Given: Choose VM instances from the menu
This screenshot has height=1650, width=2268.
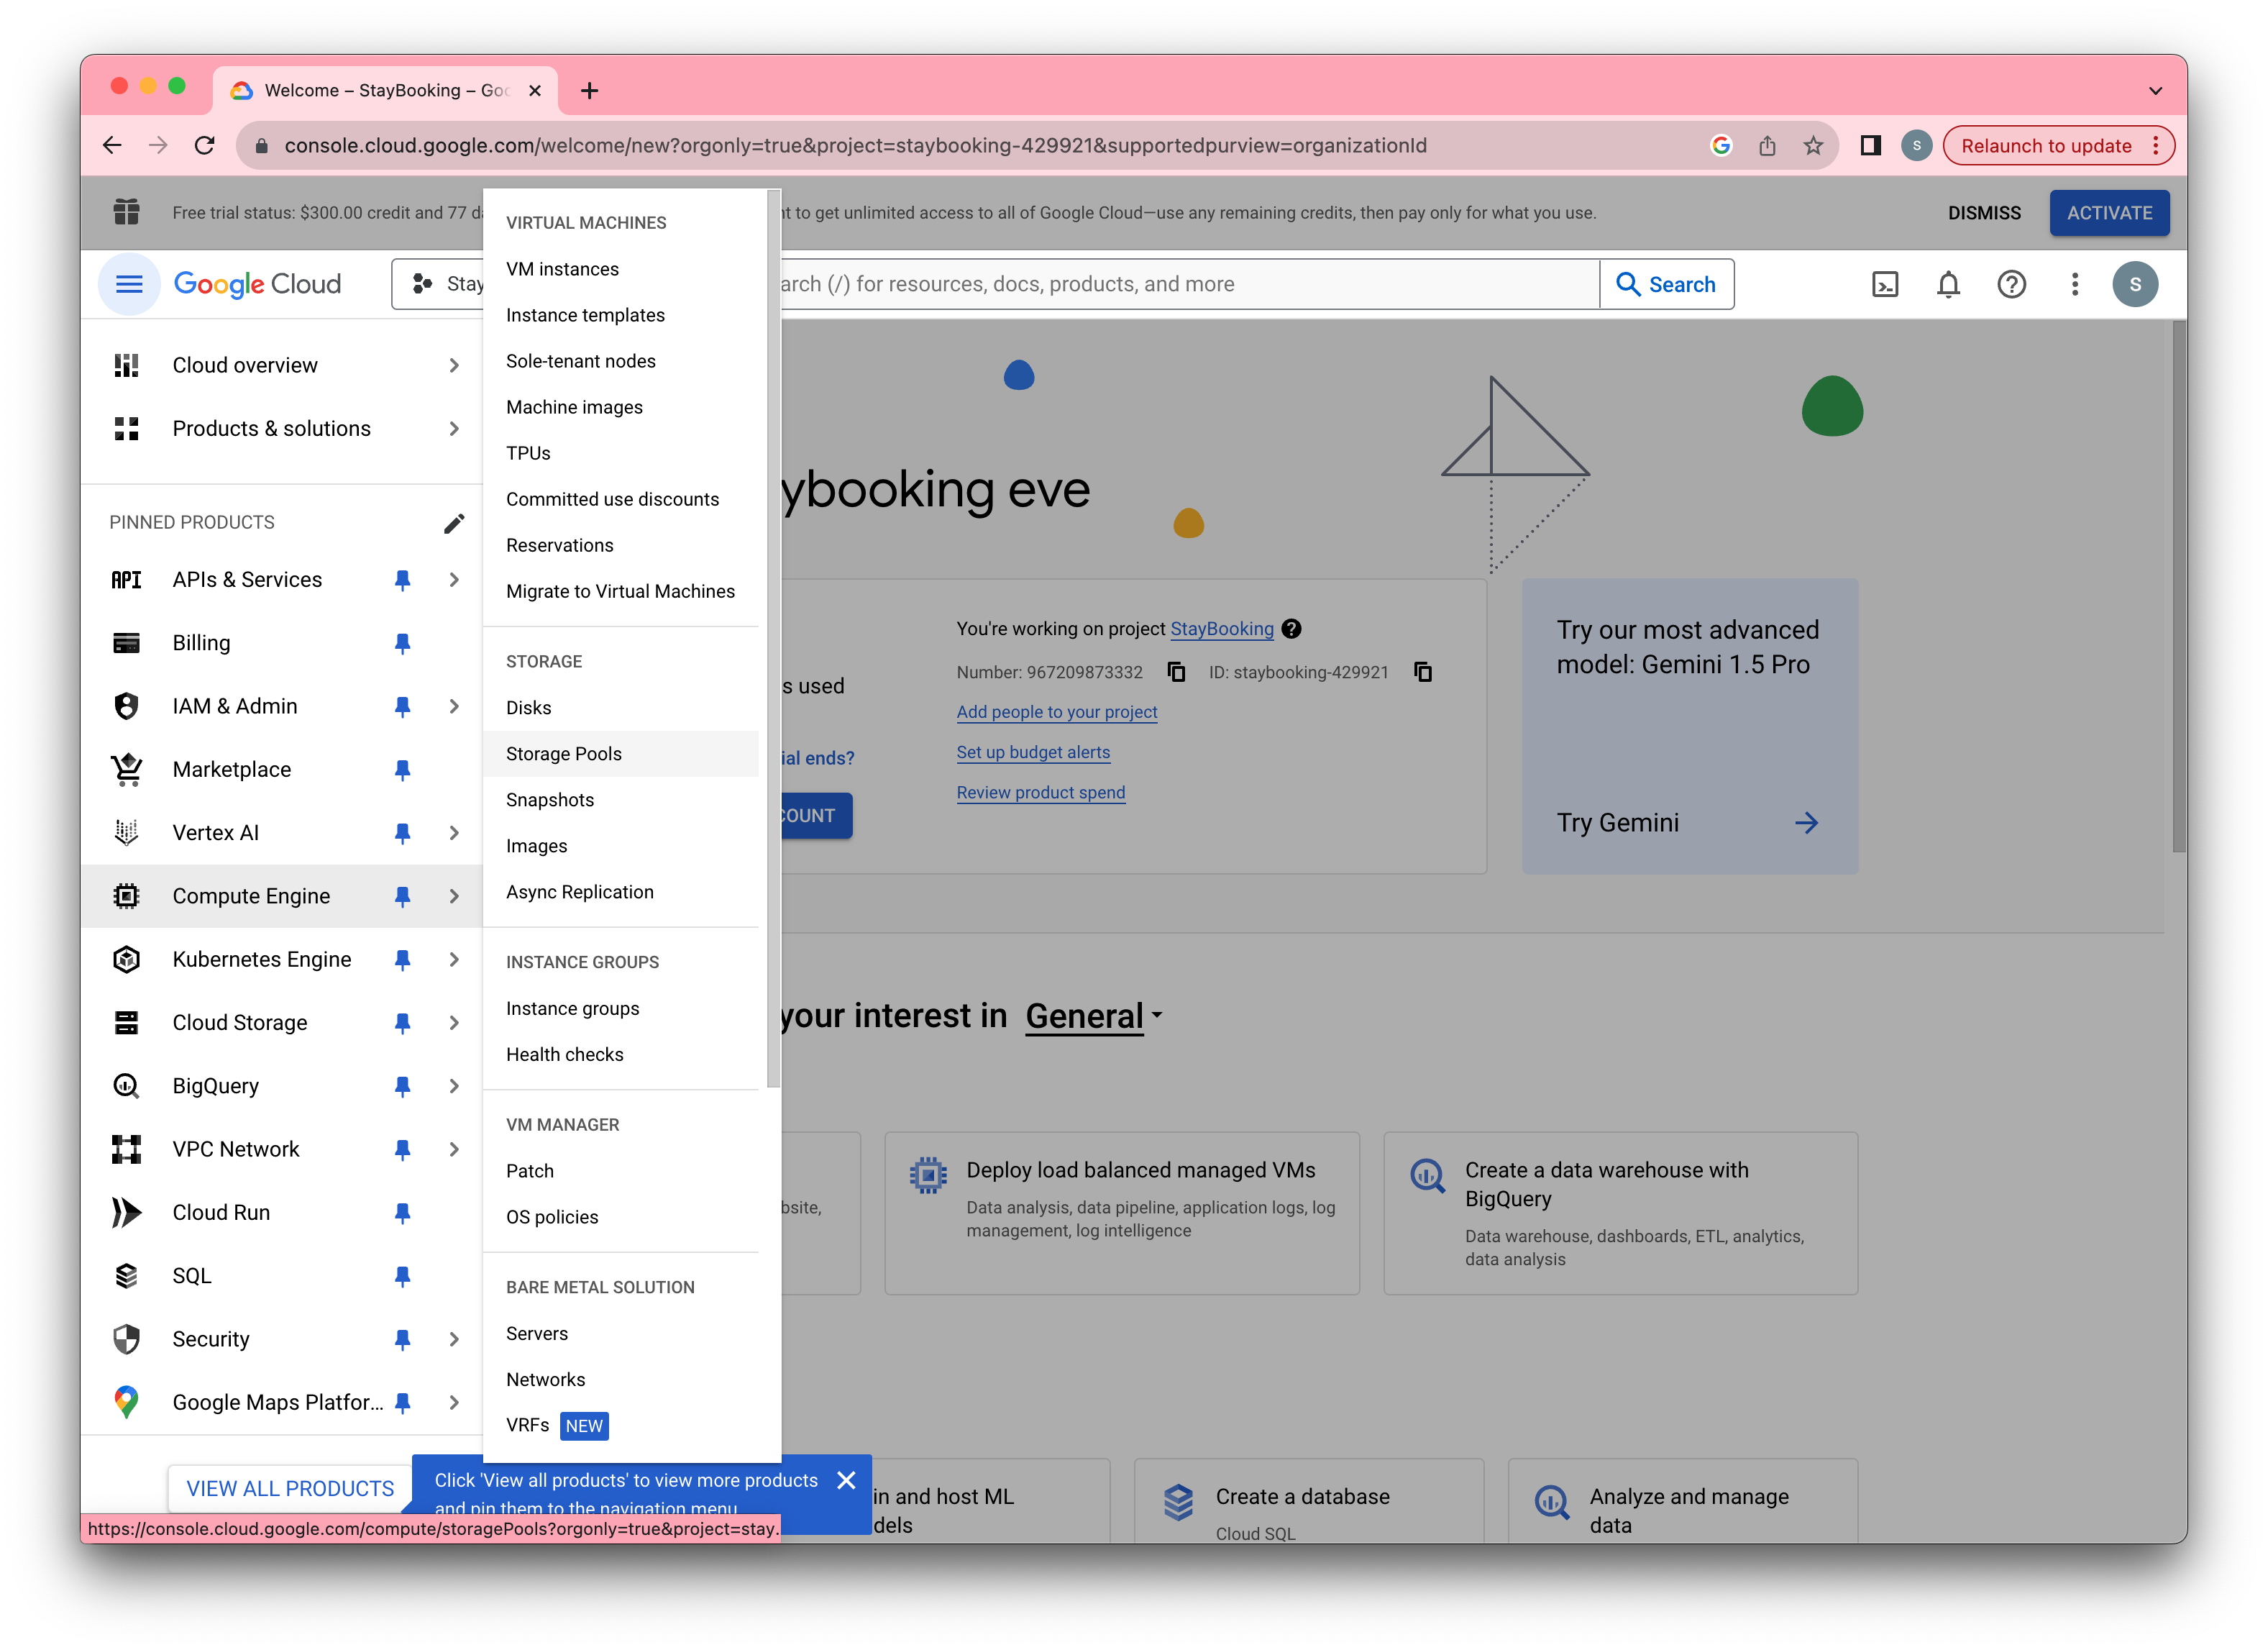Looking at the screenshot, I should 562,269.
